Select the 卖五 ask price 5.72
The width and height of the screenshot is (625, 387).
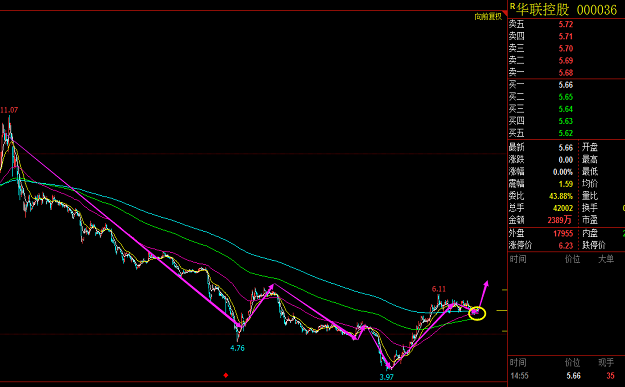click(566, 24)
